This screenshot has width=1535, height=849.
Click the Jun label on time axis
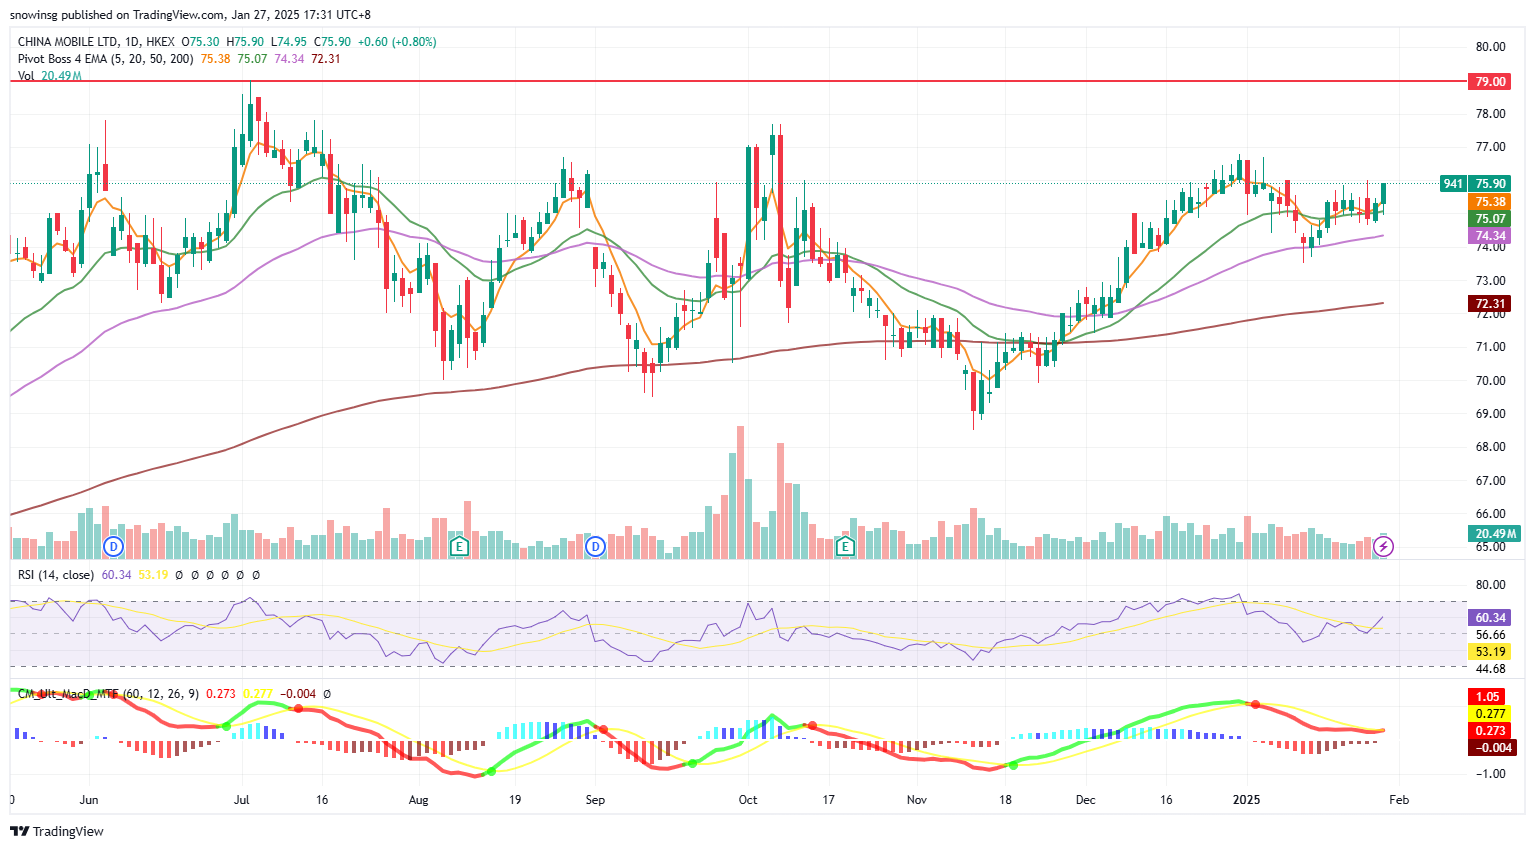click(x=89, y=800)
